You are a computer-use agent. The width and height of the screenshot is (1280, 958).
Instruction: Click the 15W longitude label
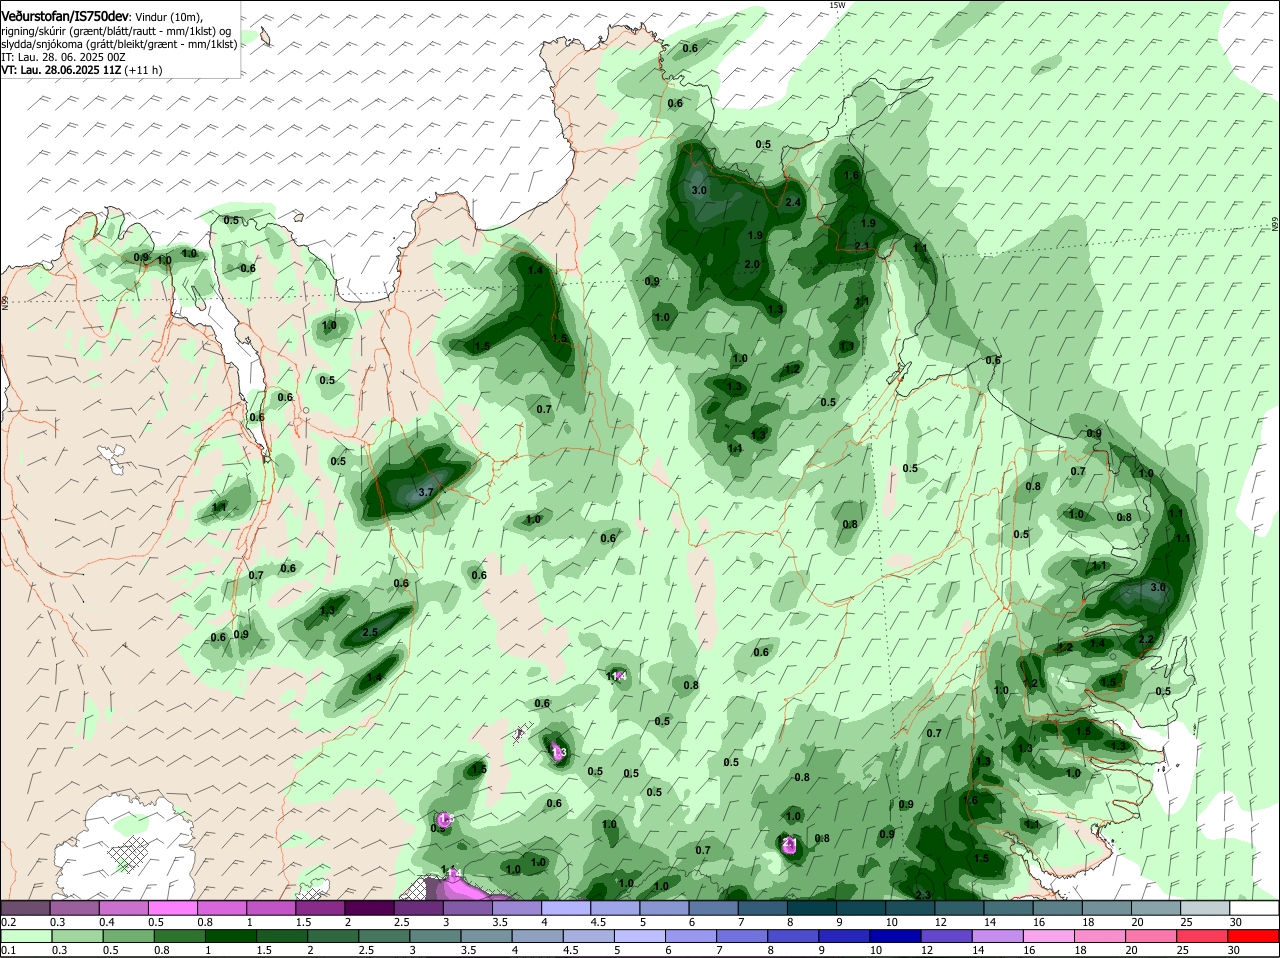(837, 5)
